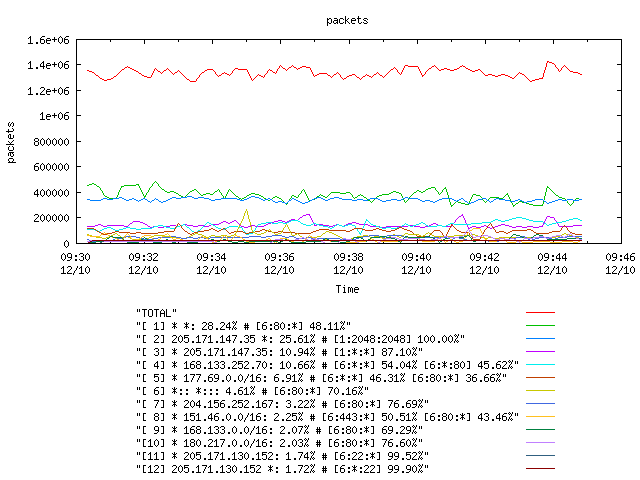Click legend entry [ 5] 177.69.0.0/16

click(x=321, y=378)
